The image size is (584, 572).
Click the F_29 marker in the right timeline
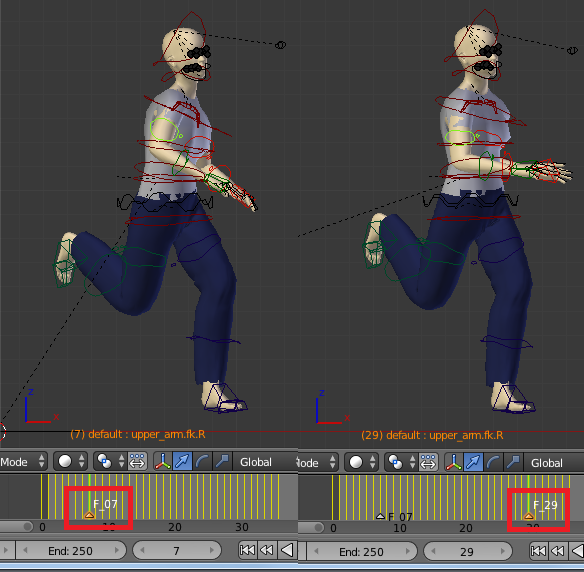pyautogui.click(x=529, y=516)
